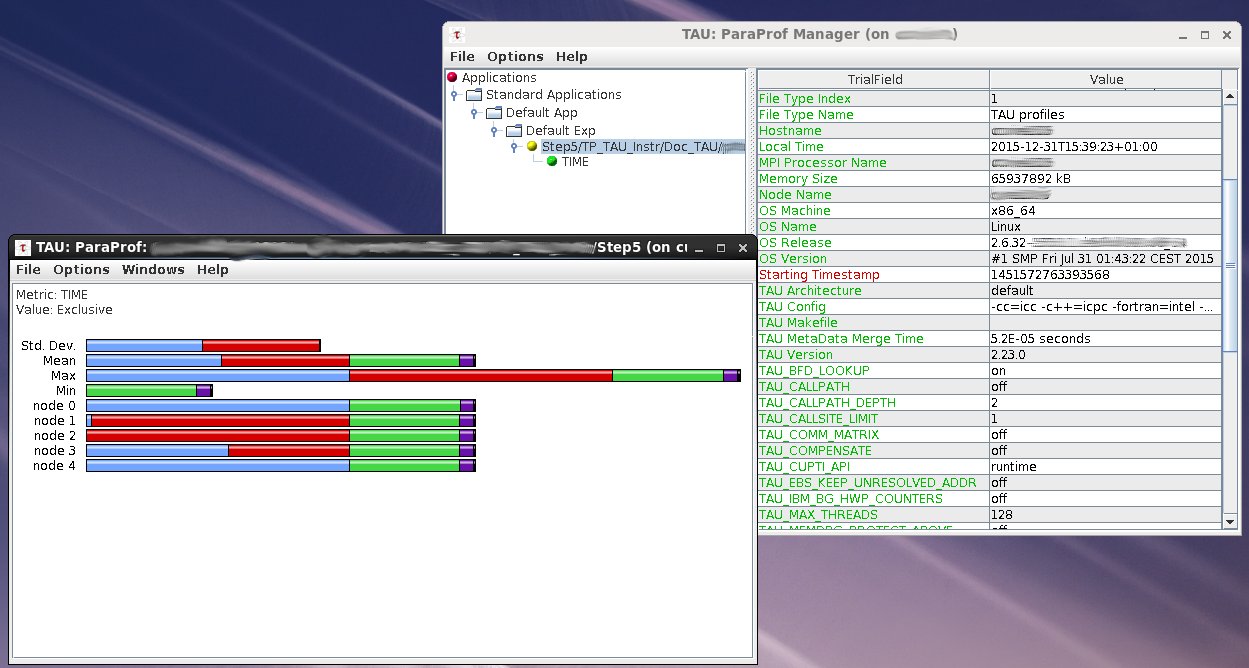Collapse the Standard Applications tree node
Viewport: 1249px width, 668px height.
coord(454,95)
